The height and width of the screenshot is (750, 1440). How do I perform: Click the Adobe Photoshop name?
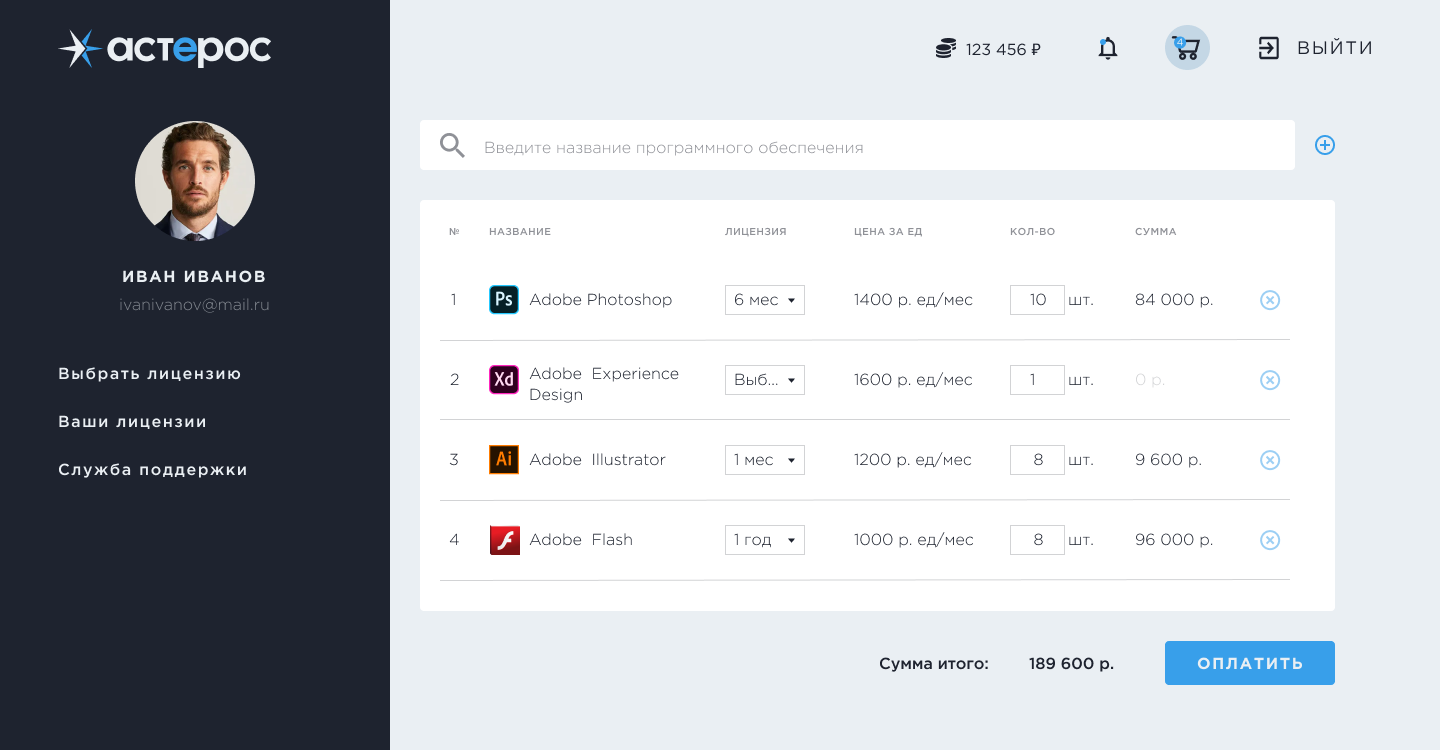click(601, 300)
